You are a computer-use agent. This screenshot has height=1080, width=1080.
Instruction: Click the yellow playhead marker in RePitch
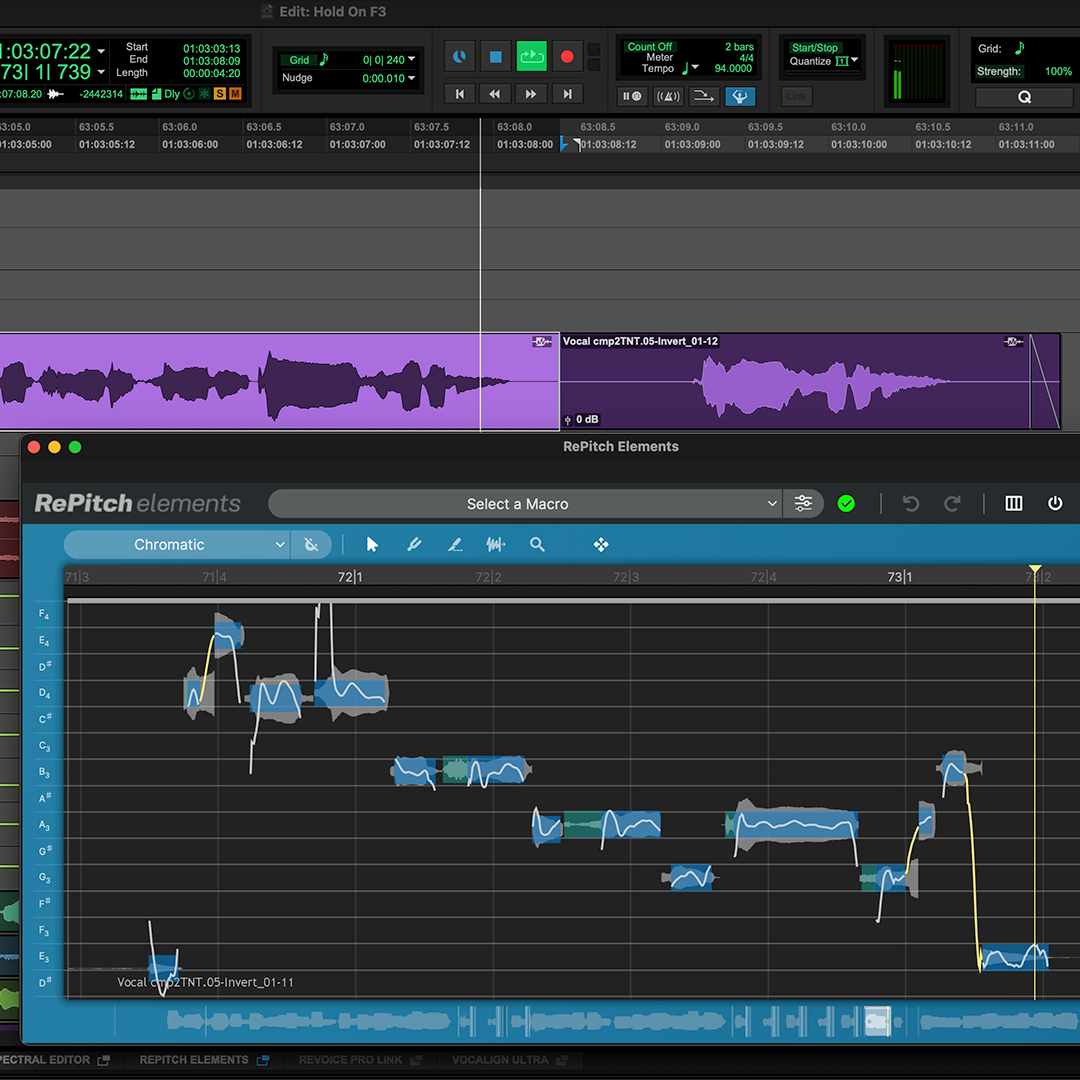click(x=1035, y=568)
